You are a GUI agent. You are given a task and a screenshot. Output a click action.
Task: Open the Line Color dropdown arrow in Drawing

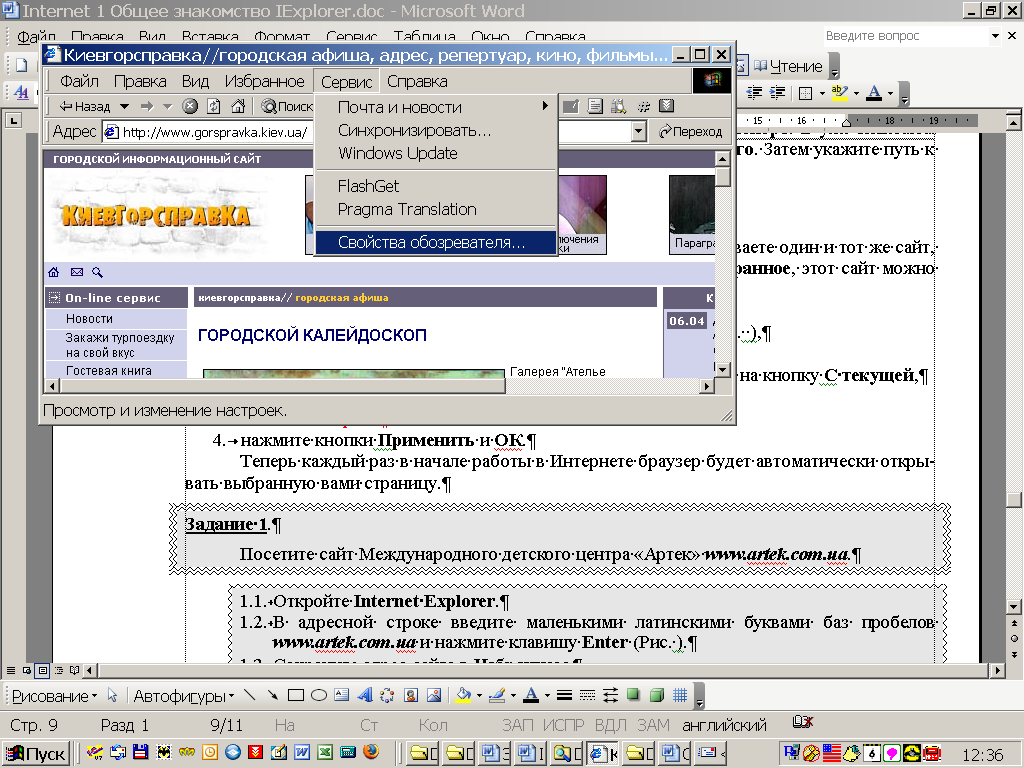coord(513,696)
